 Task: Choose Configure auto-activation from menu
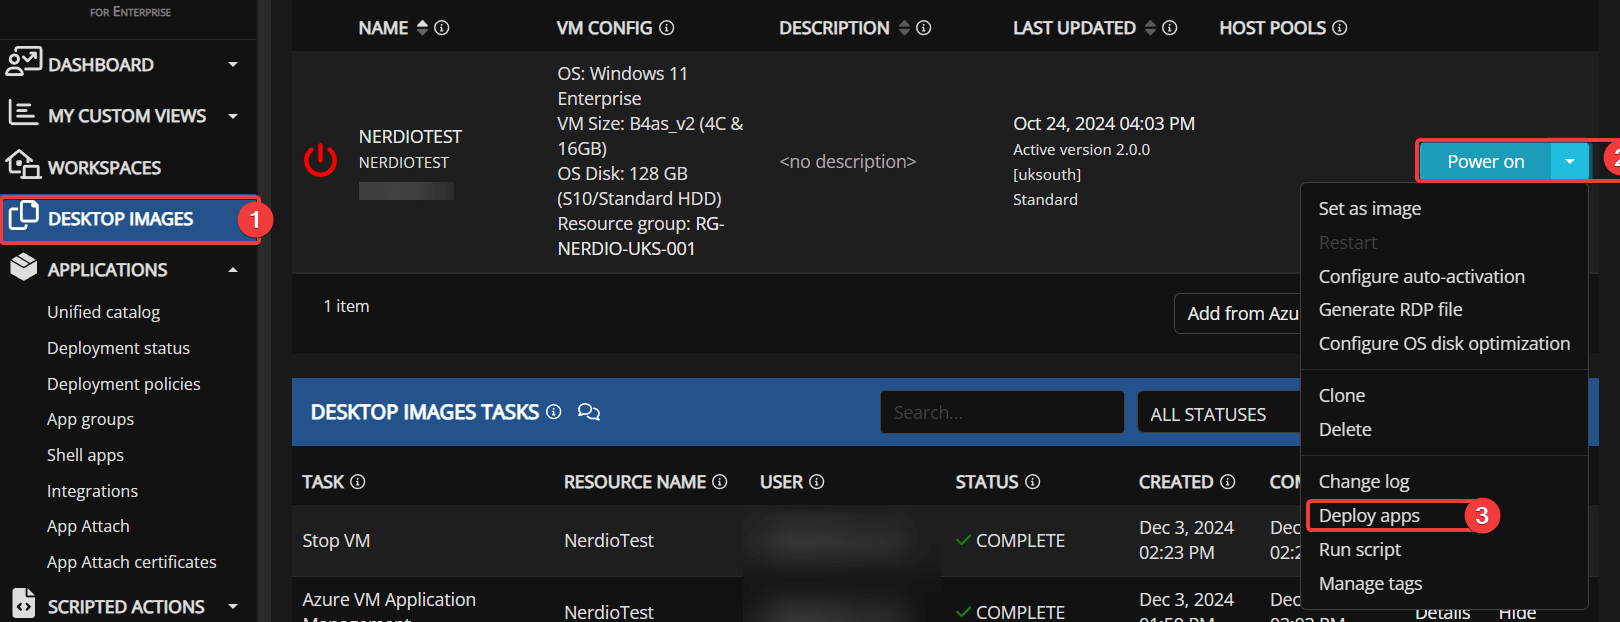pyautogui.click(x=1421, y=277)
